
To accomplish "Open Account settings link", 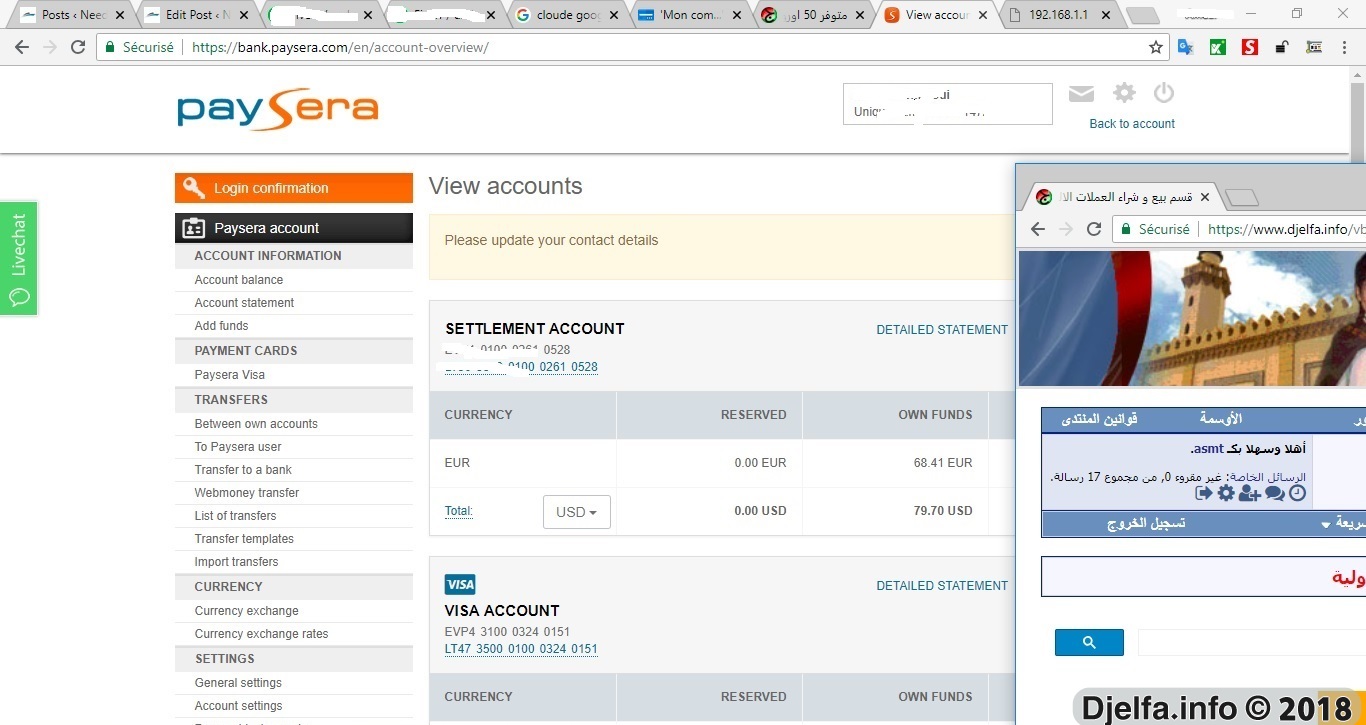I will pyautogui.click(x=238, y=706).
